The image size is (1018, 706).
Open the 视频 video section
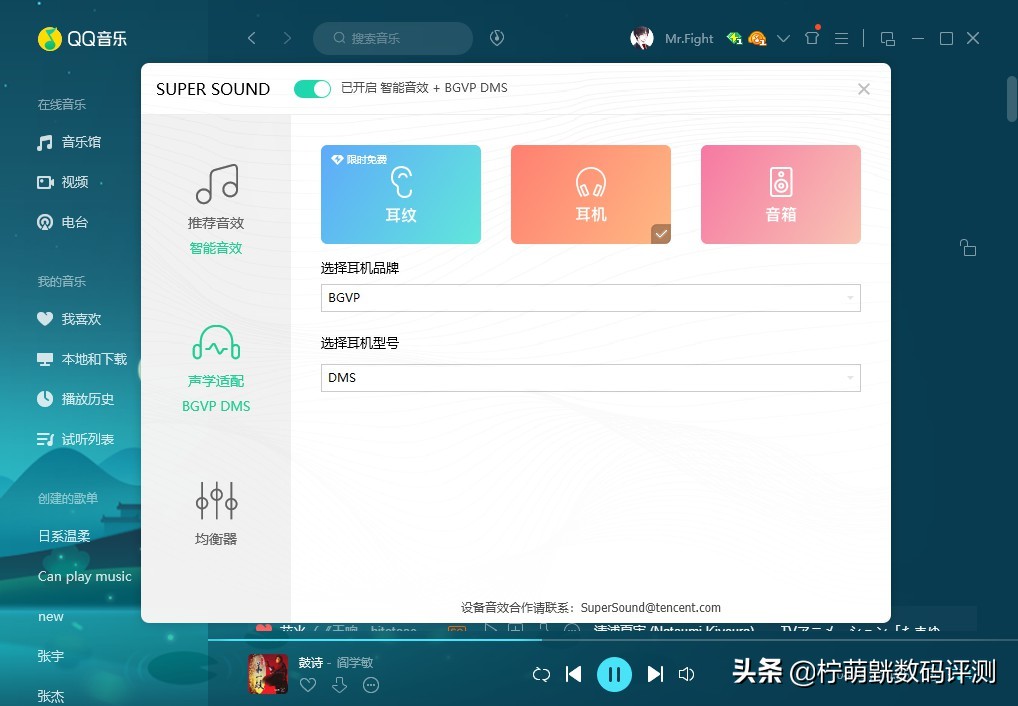[x=65, y=181]
